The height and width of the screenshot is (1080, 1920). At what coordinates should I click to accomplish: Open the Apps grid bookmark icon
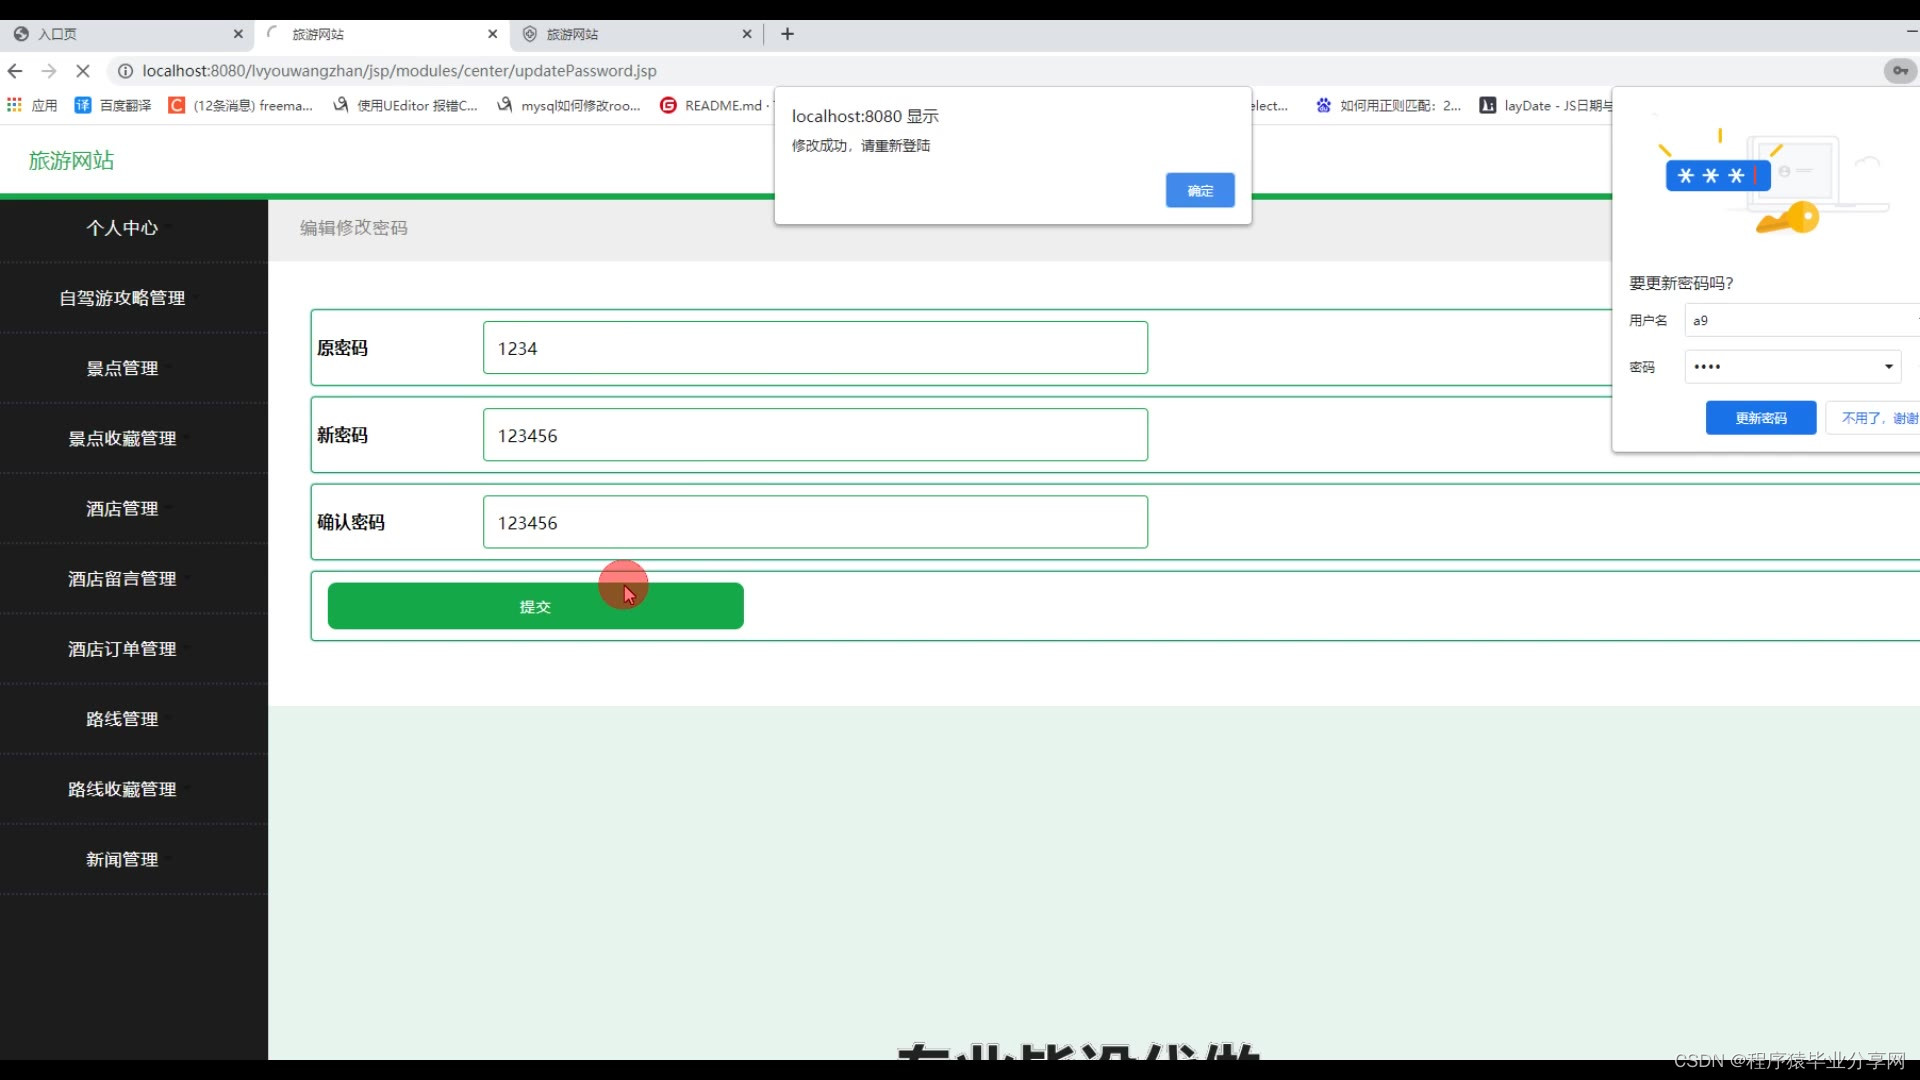point(14,105)
